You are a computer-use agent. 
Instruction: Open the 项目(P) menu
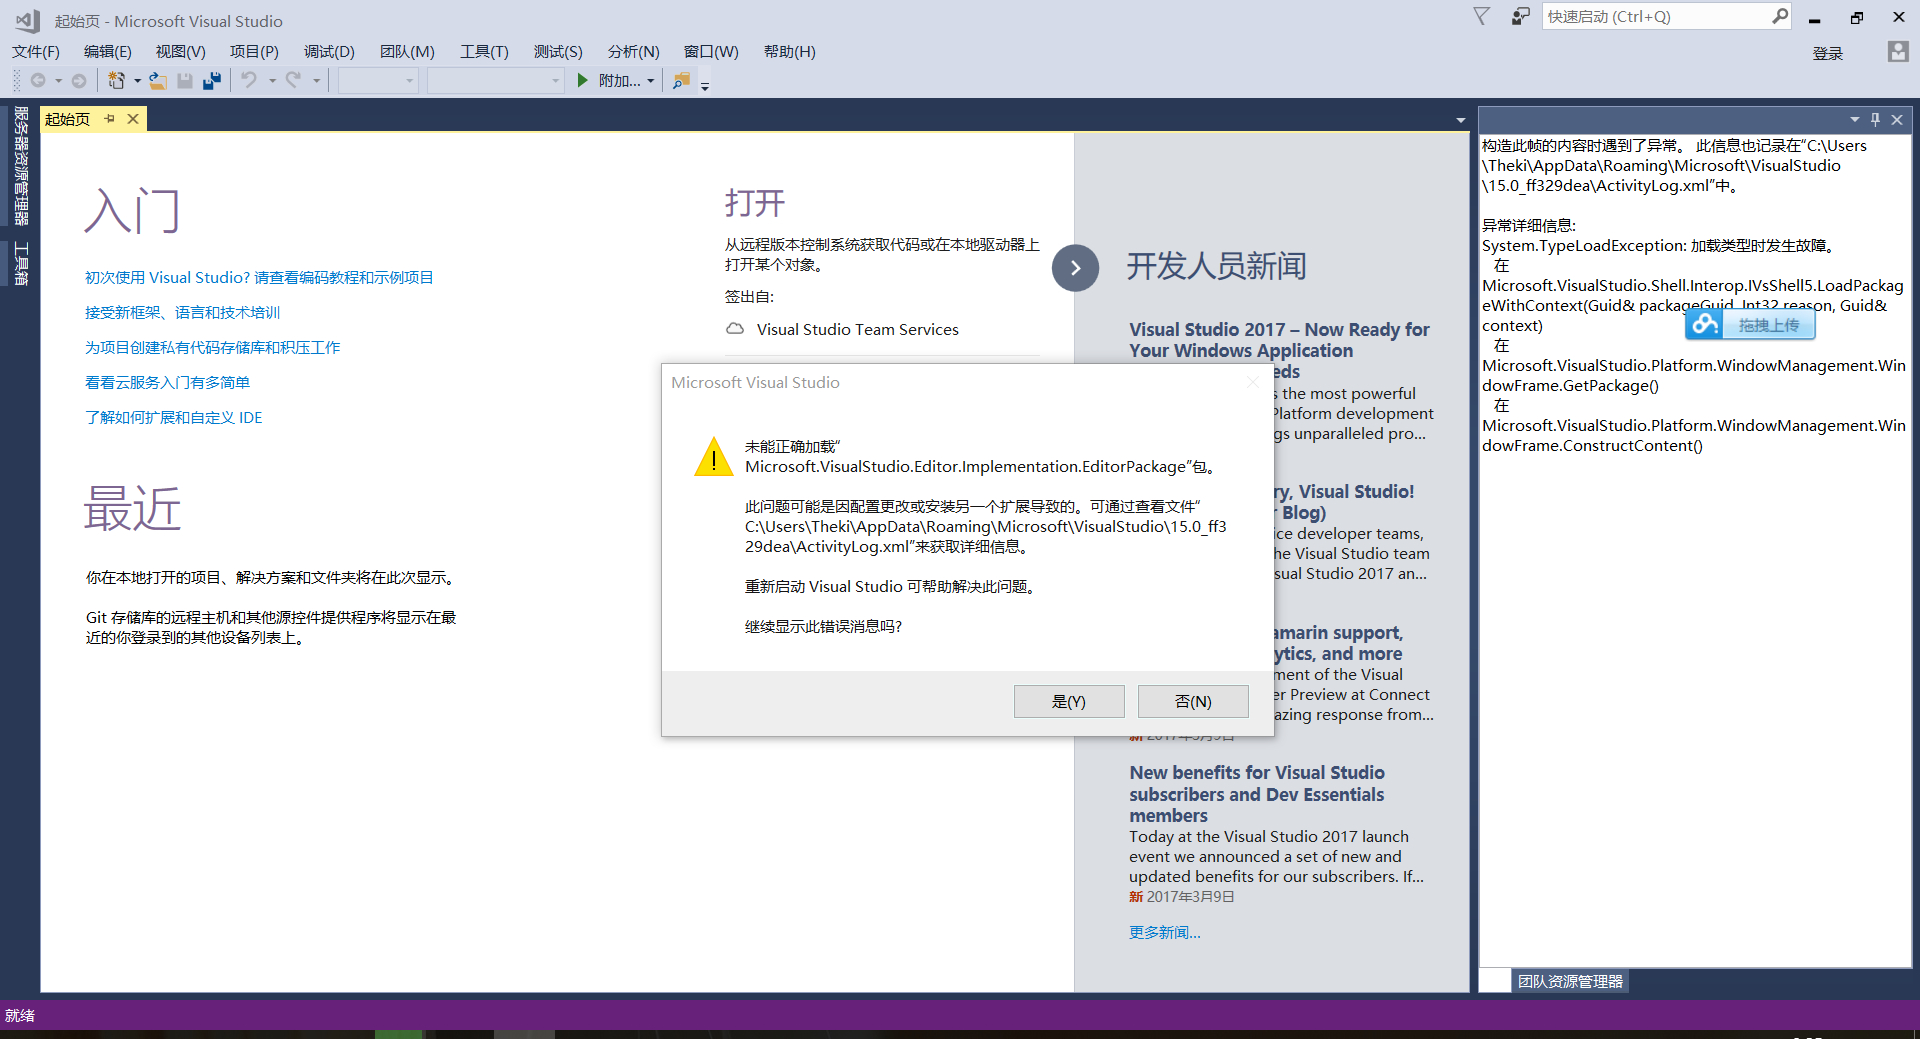(254, 52)
